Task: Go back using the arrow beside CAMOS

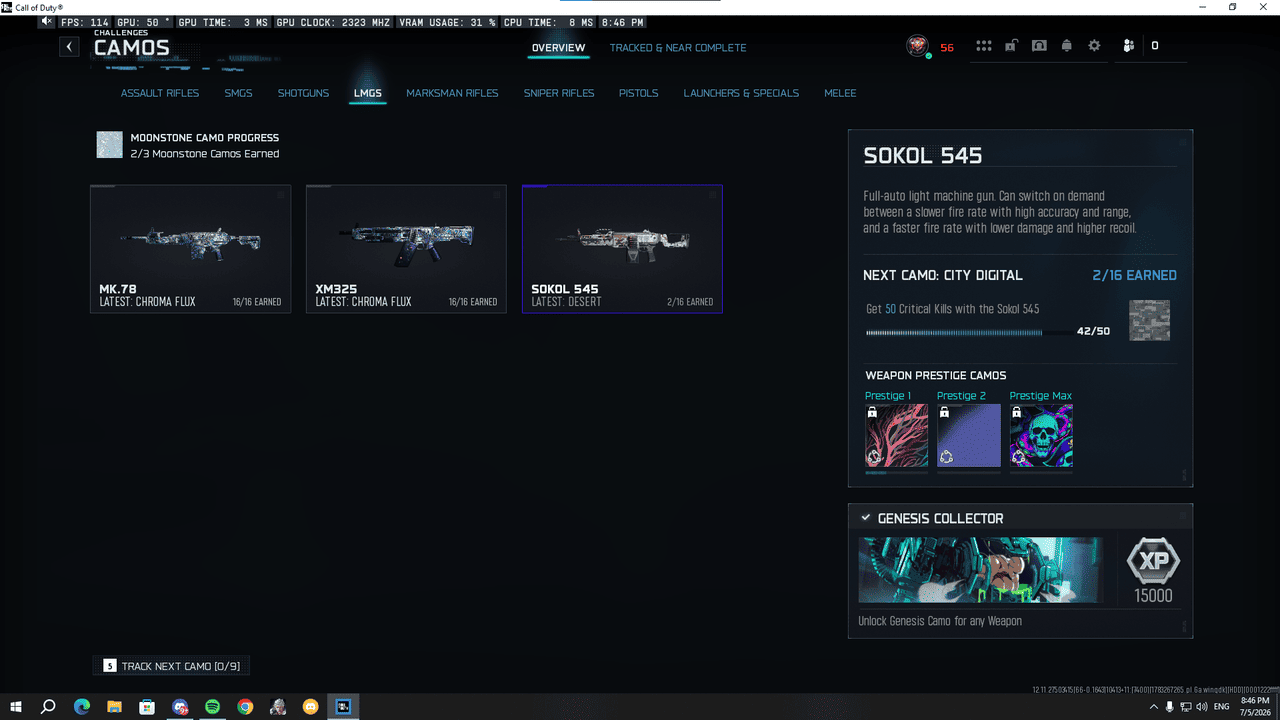Action: pyautogui.click(x=69, y=46)
